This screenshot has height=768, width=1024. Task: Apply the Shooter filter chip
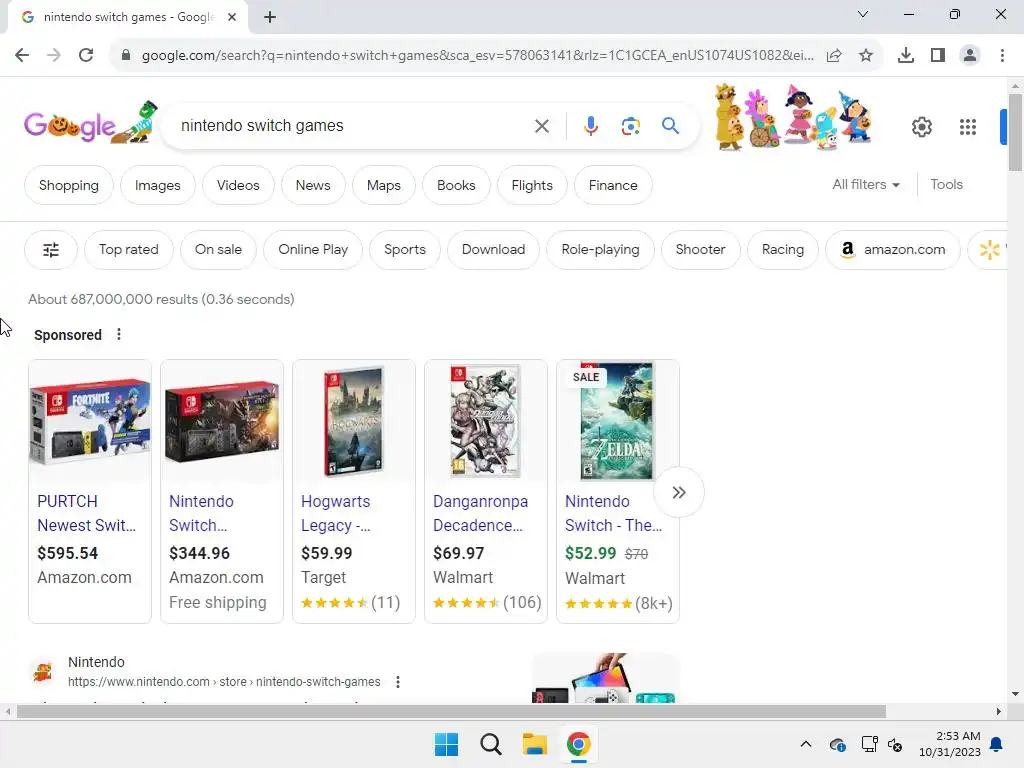tap(700, 249)
